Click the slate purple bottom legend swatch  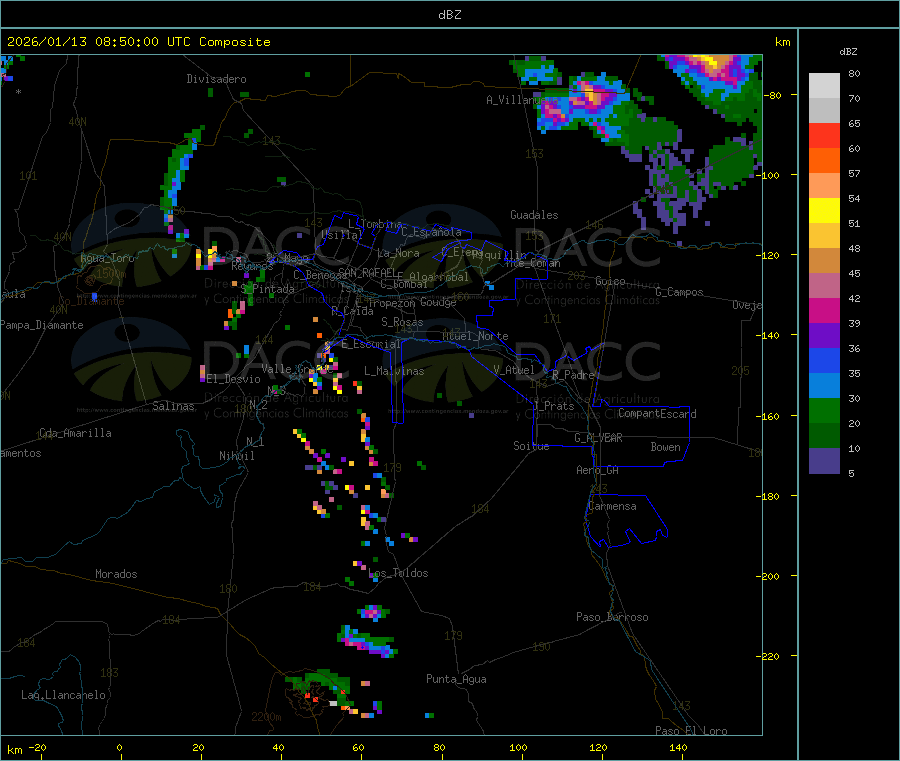824,461
